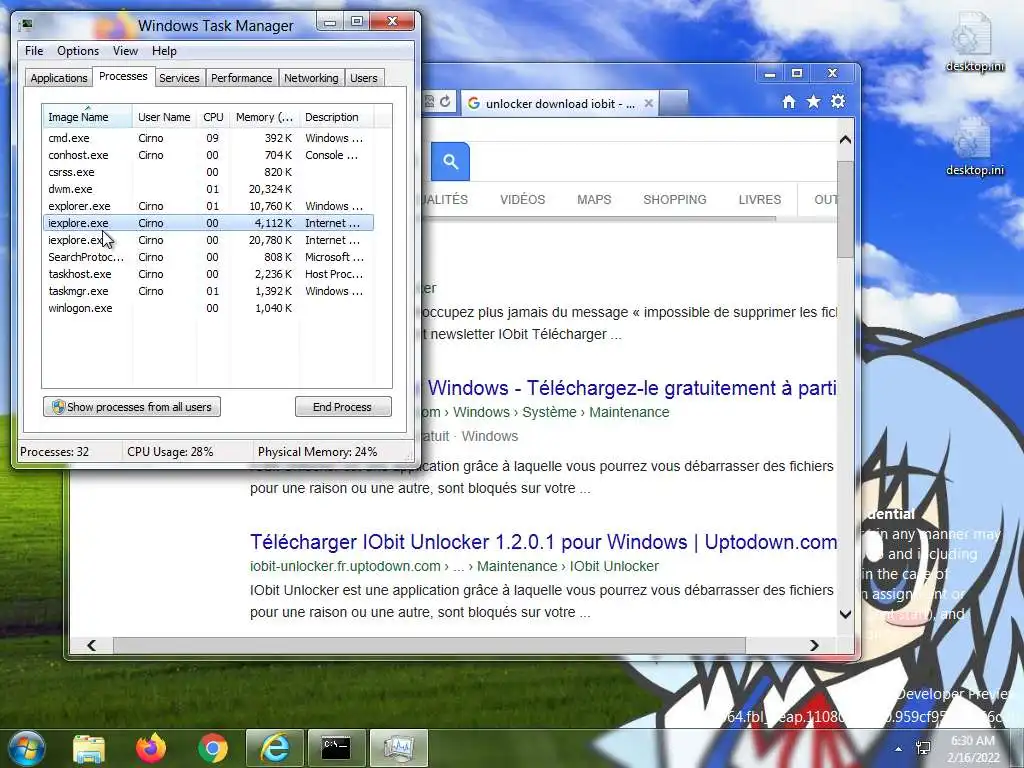
Task: Select lower desktop.ini desktop icon
Action: (x=974, y=147)
